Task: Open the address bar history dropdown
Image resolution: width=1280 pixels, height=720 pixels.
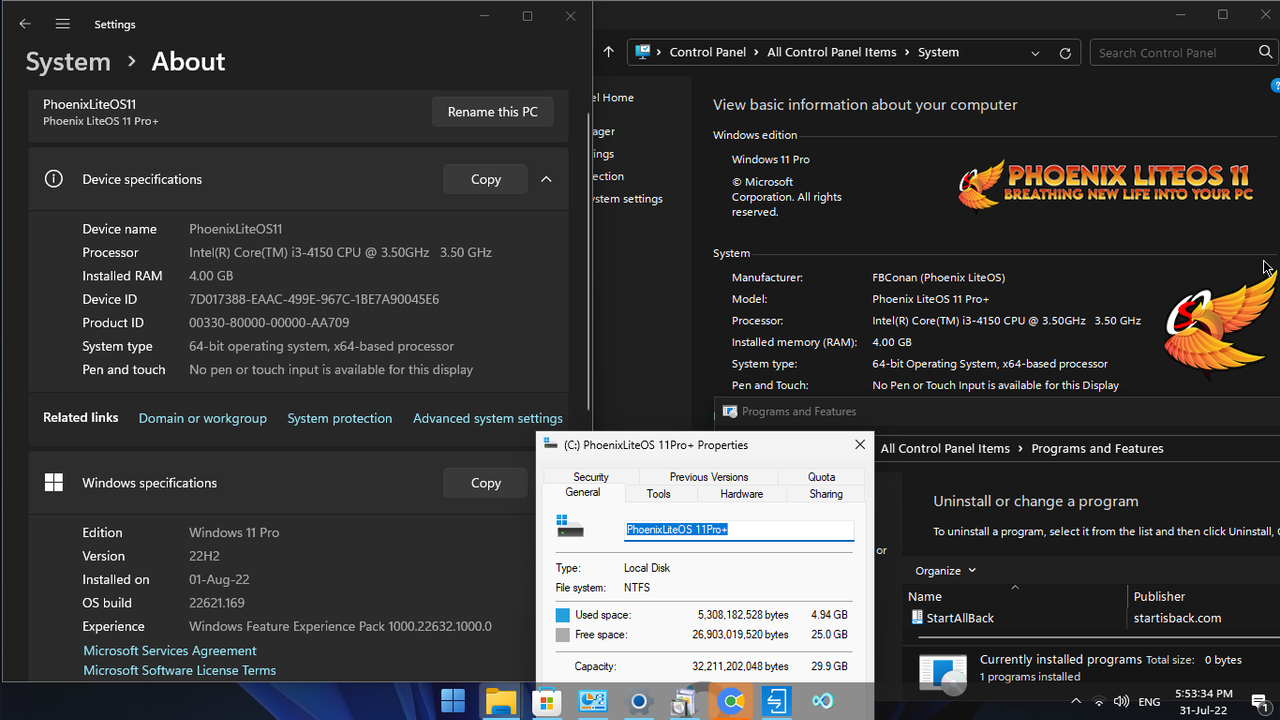Action: point(1035,53)
